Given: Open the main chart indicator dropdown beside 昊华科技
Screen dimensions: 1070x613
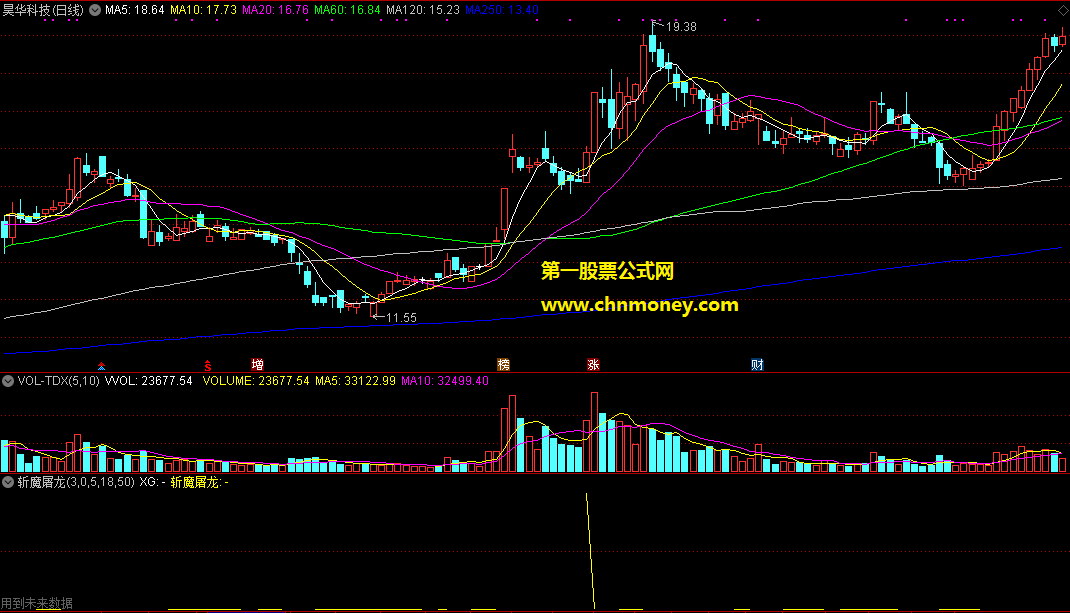Looking at the screenshot, I should pos(95,10).
